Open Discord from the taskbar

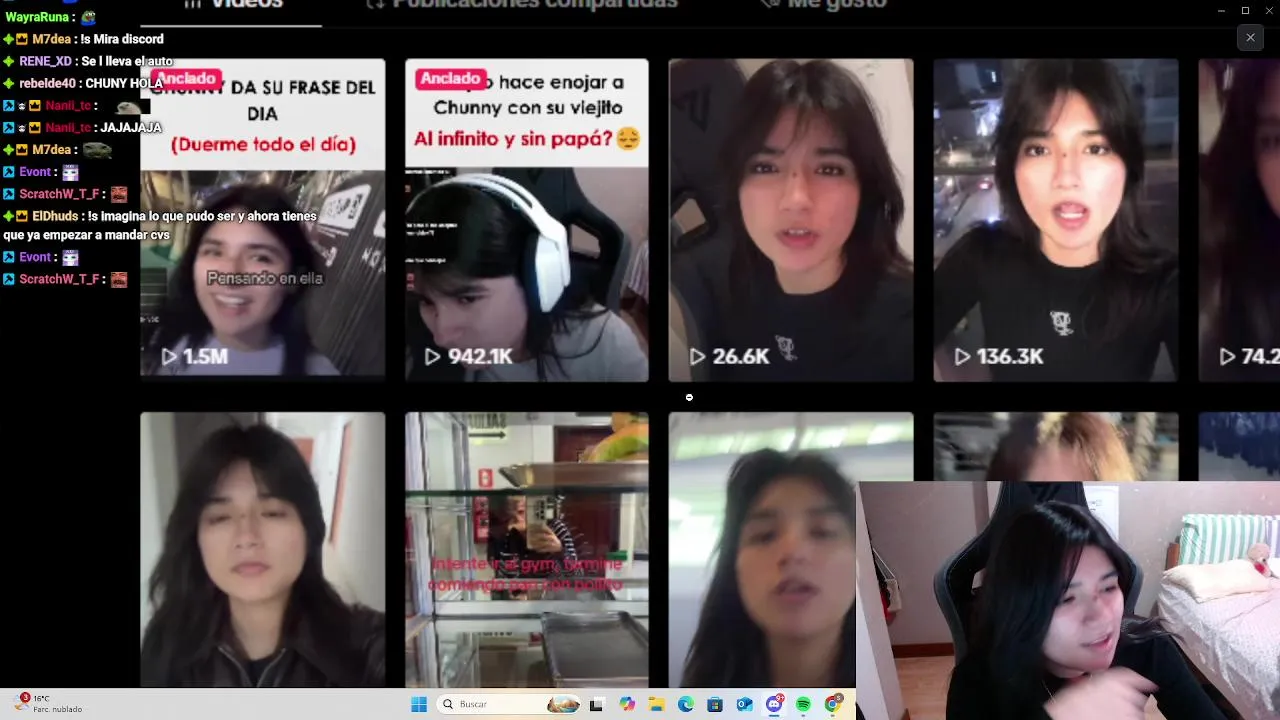click(x=774, y=704)
